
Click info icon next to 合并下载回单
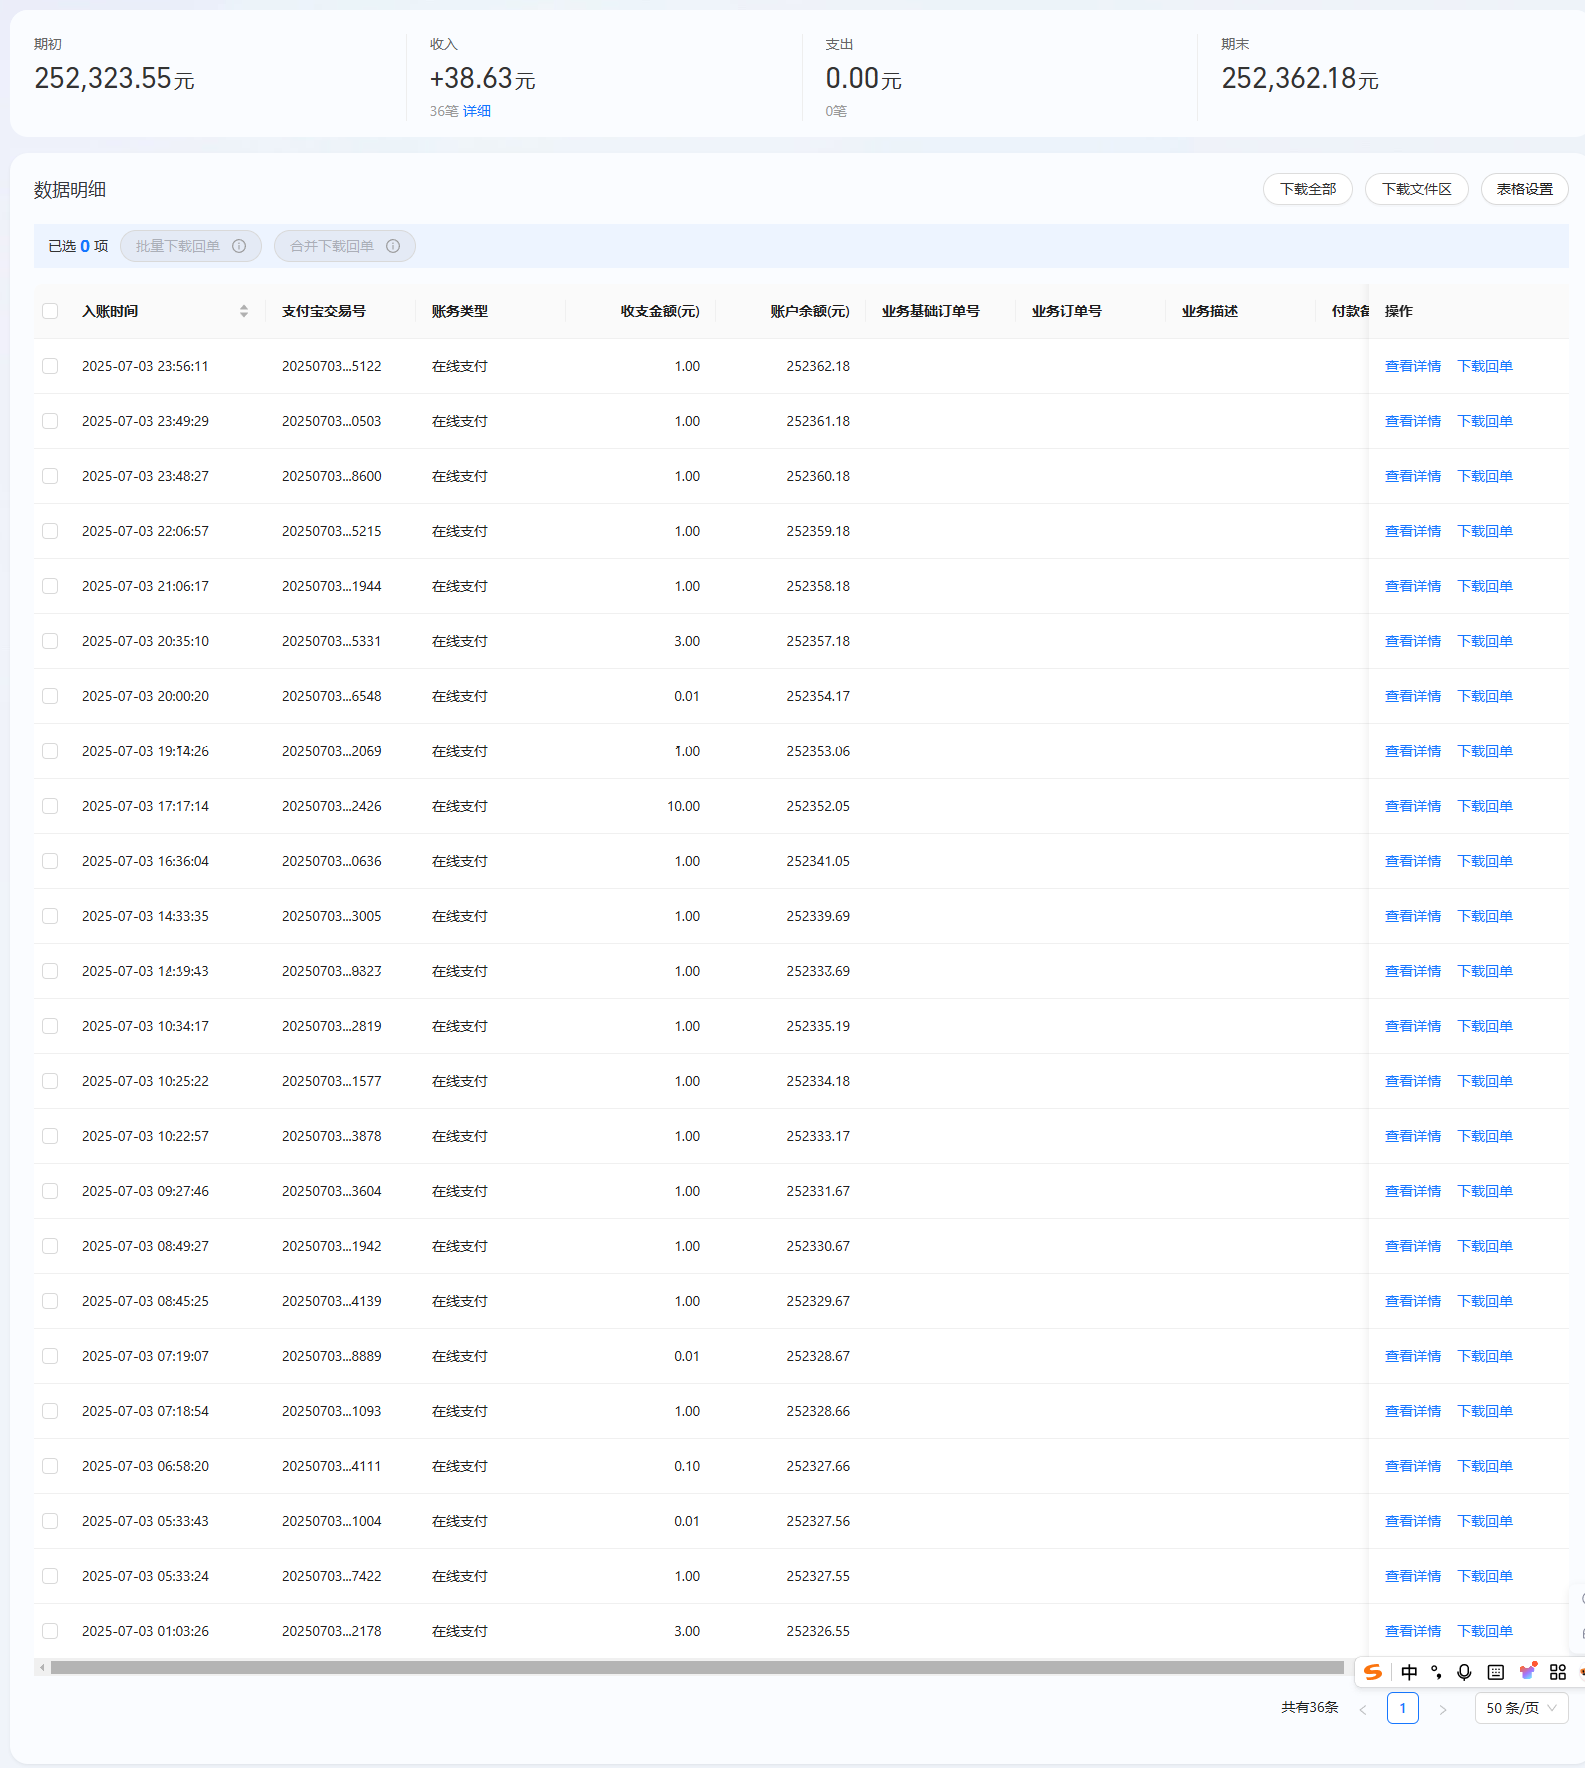pos(393,246)
